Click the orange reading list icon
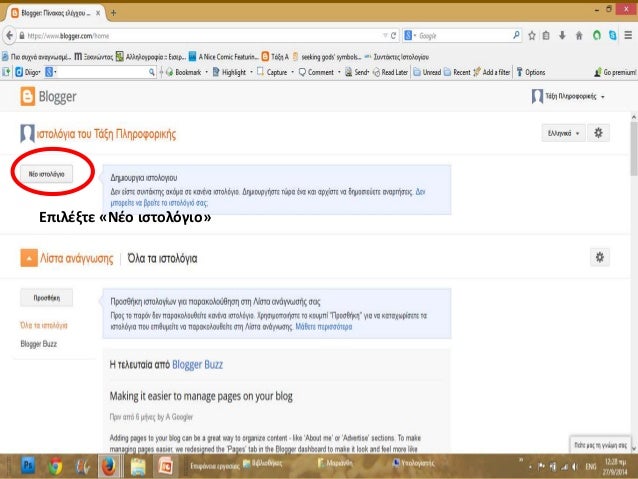 coord(31,259)
